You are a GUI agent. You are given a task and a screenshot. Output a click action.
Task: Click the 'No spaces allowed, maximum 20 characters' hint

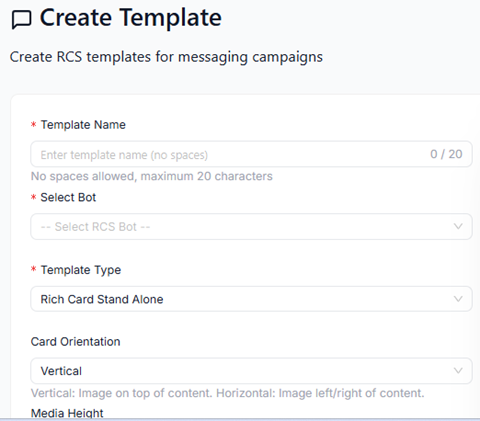click(x=152, y=176)
